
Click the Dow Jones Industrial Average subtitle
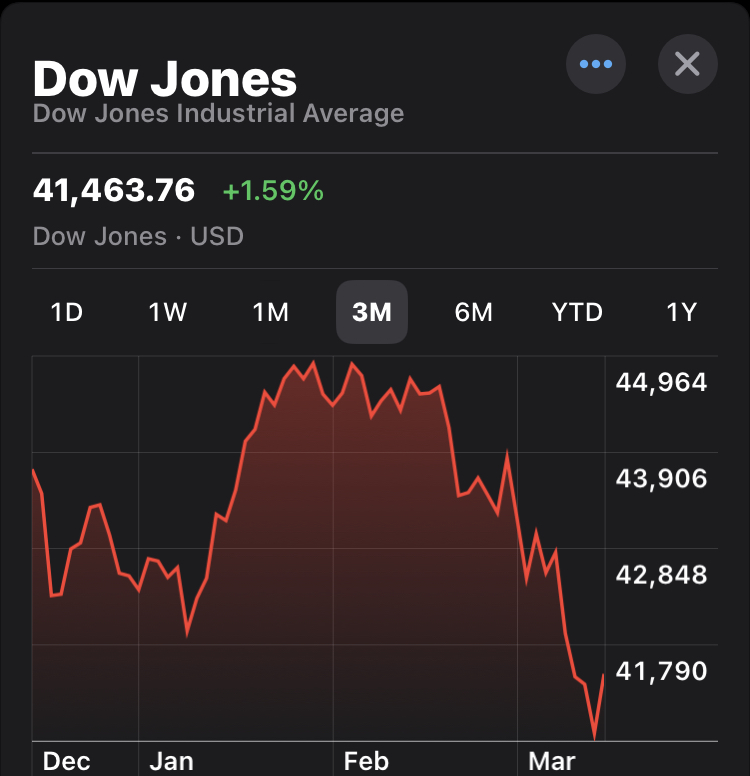pos(218,113)
